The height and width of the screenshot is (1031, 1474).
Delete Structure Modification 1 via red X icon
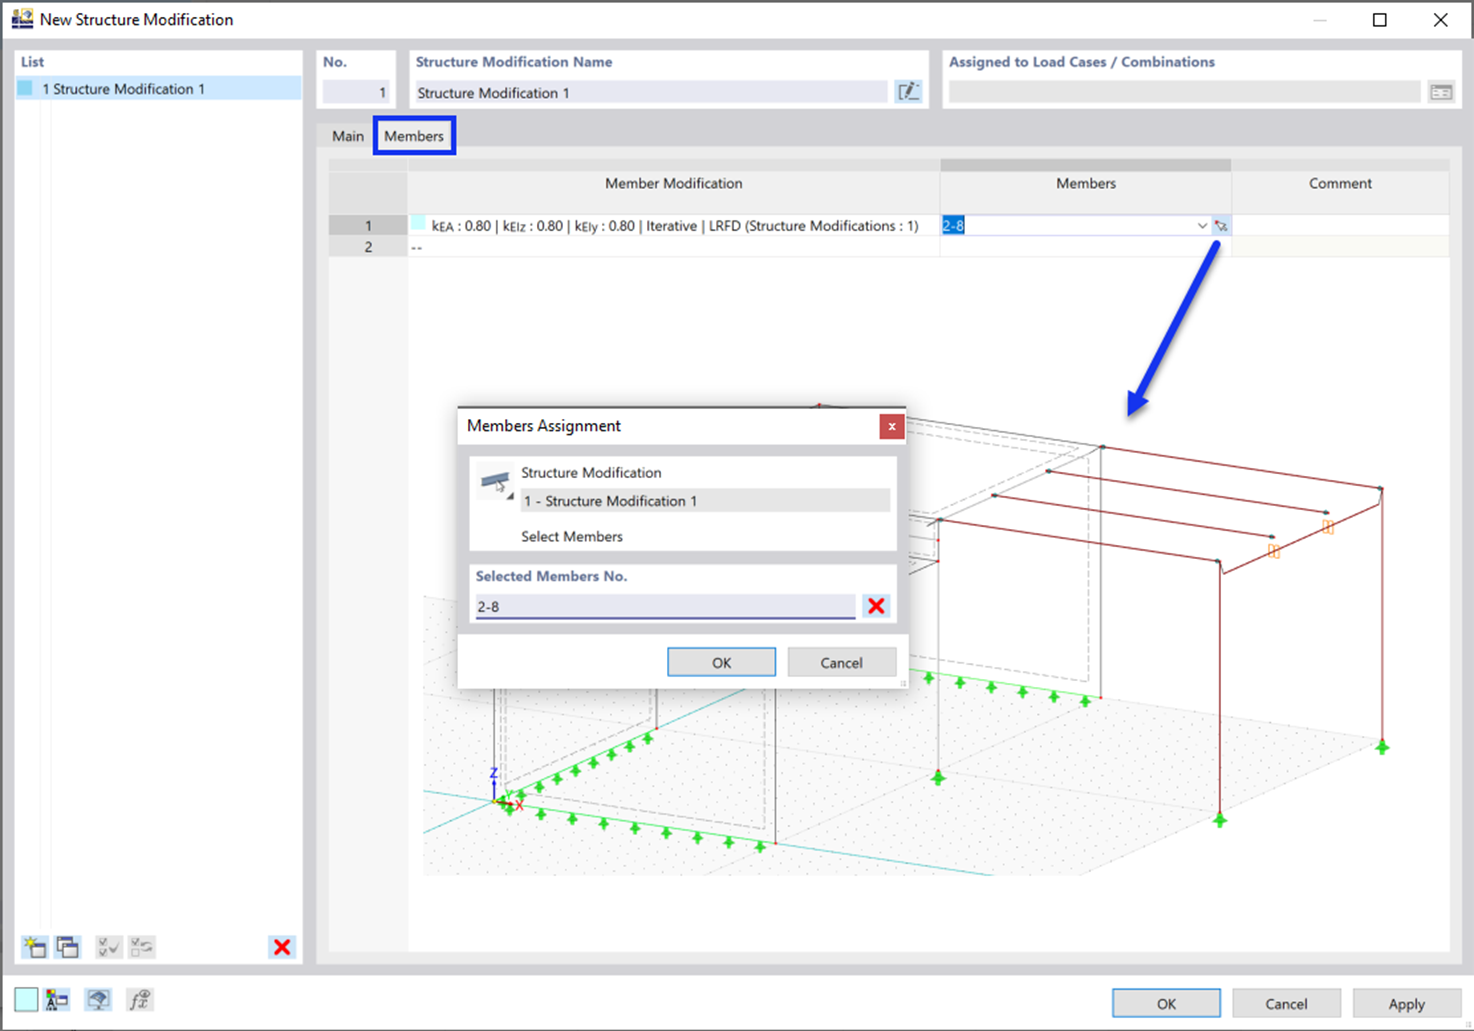(281, 947)
